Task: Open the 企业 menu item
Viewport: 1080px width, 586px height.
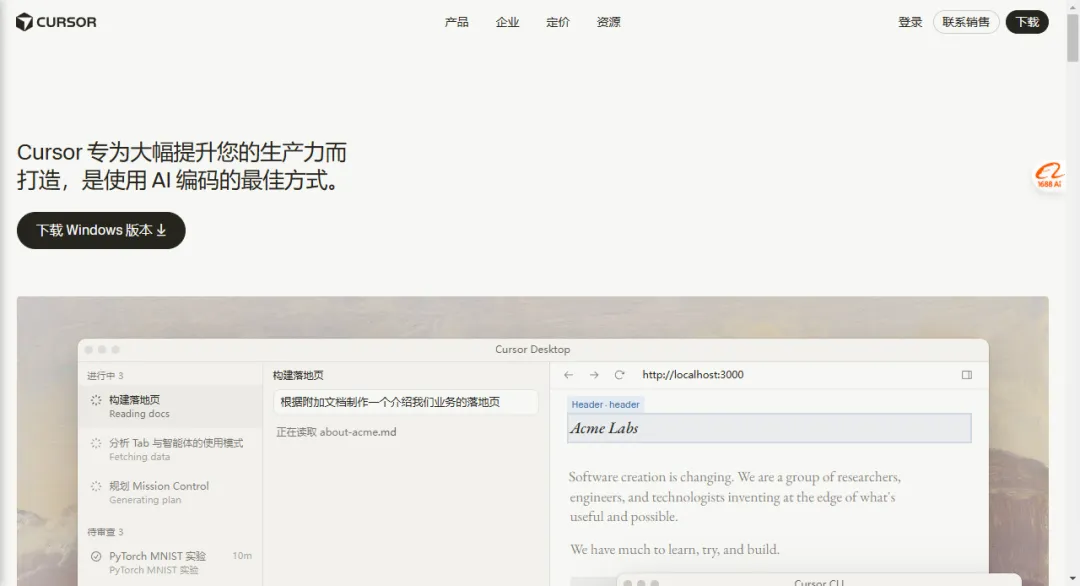Action: 508,22
